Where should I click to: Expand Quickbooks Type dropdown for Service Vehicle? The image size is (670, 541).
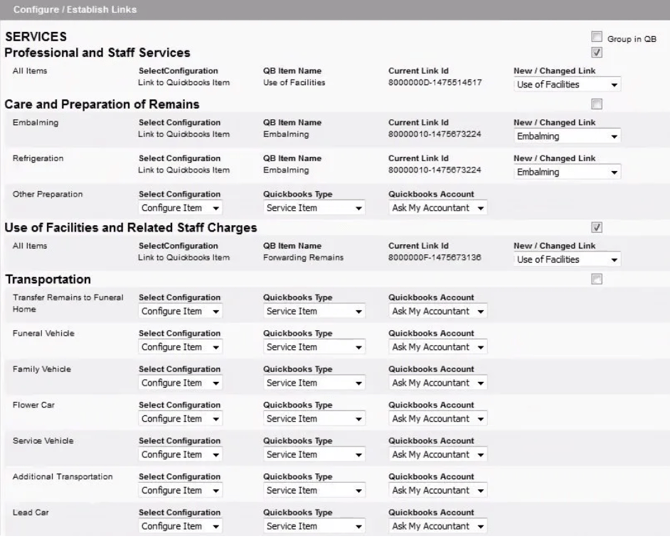[x=313, y=455]
